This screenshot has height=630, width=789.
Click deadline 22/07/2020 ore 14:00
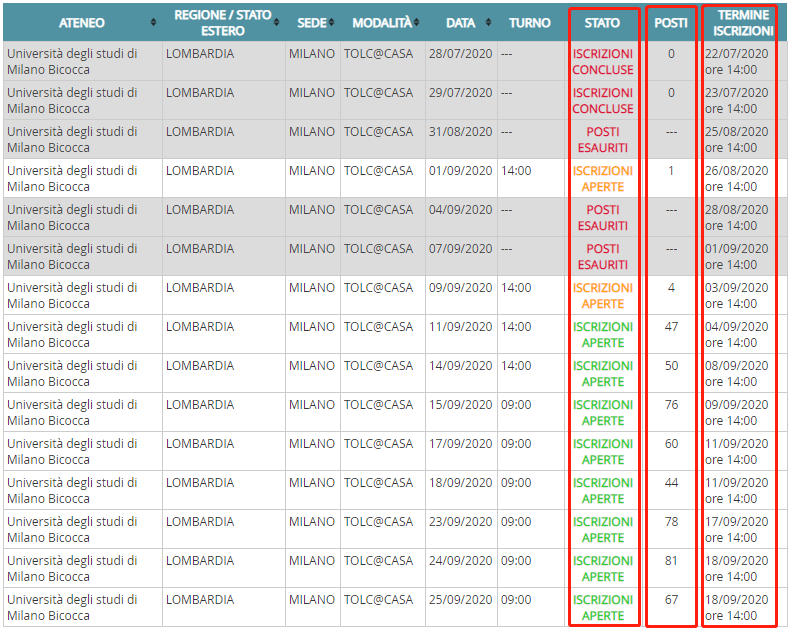point(737,62)
